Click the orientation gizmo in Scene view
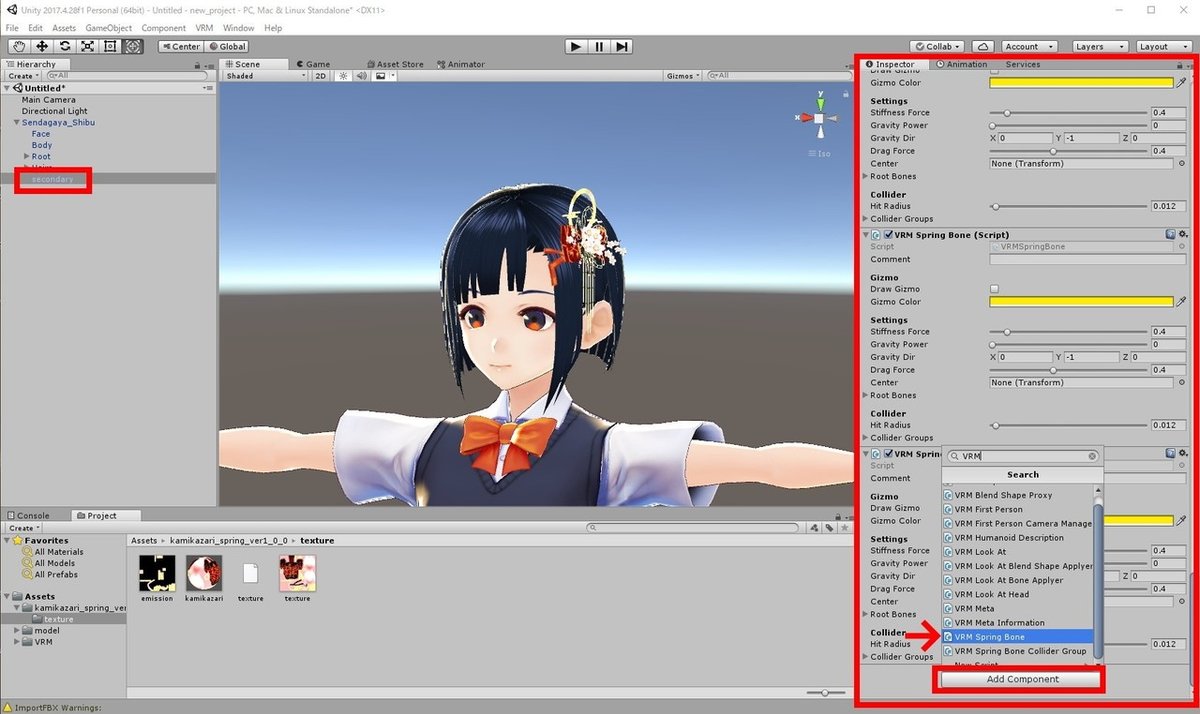Image resolution: width=1200 pixels, height=714 pixels. (x=819, y=118)
